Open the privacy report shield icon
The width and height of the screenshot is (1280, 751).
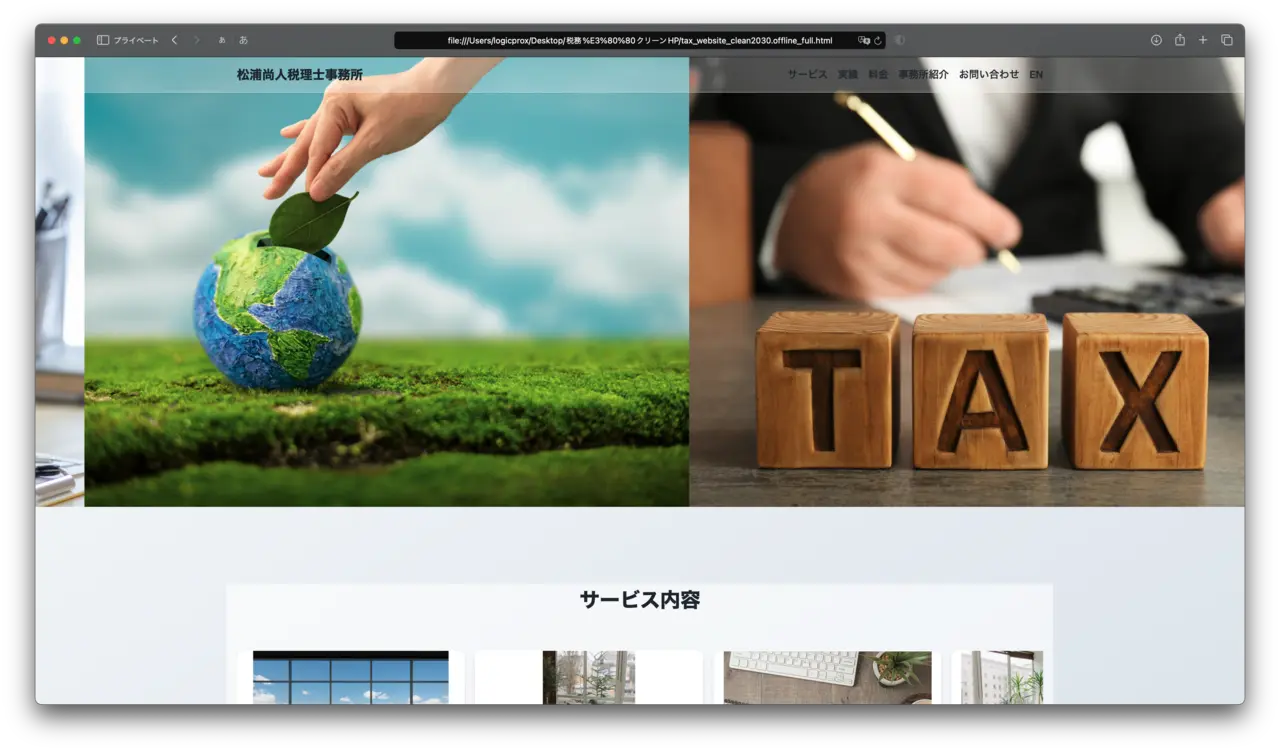(900, 40)
